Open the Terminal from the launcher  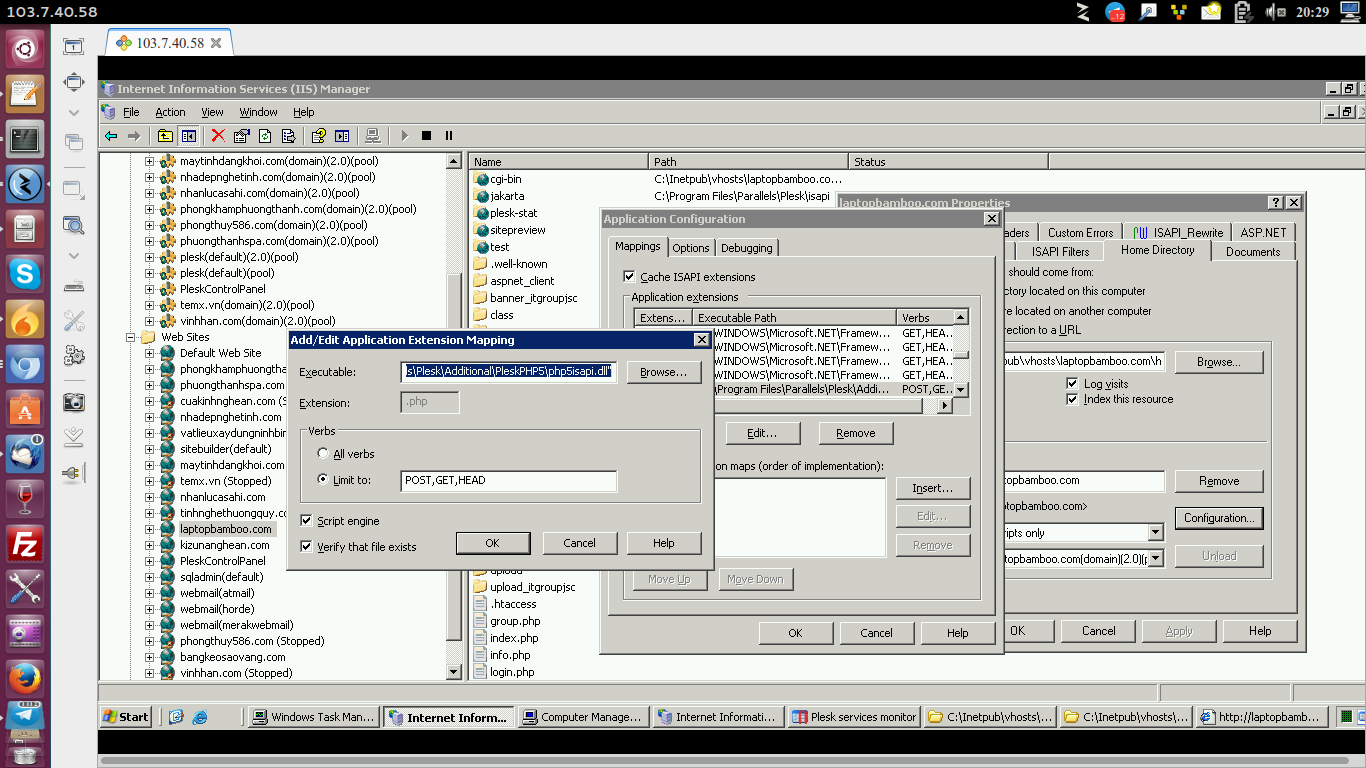[x=24, y=139]
